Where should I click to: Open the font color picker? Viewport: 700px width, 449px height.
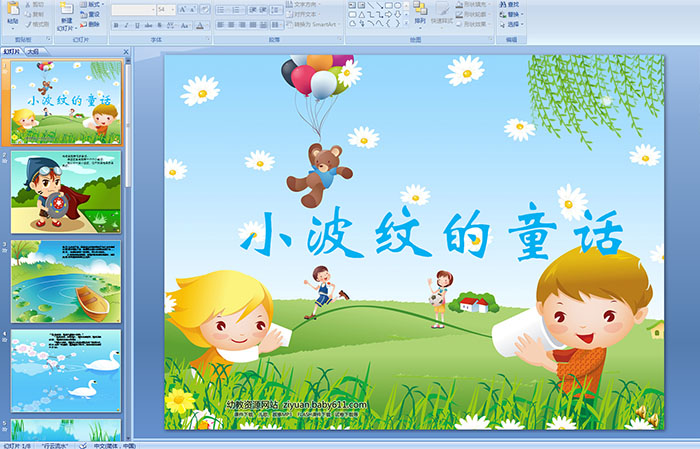tap(201, 25)
